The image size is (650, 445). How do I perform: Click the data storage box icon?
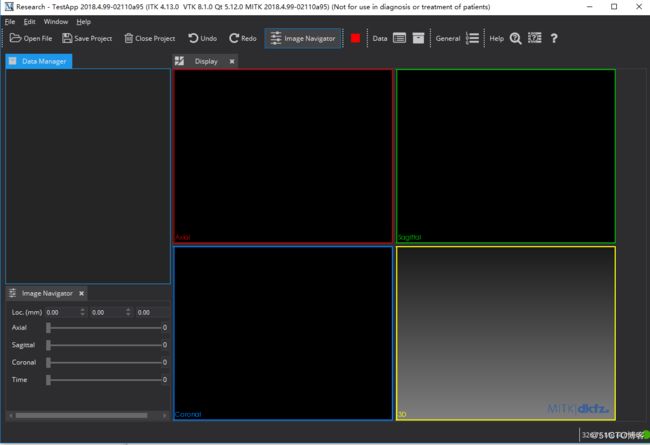[x=418, y=38]
